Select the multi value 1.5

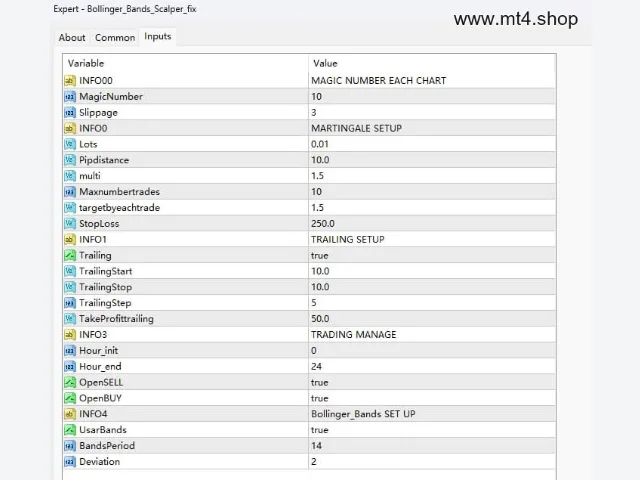(x=317, y=176)
